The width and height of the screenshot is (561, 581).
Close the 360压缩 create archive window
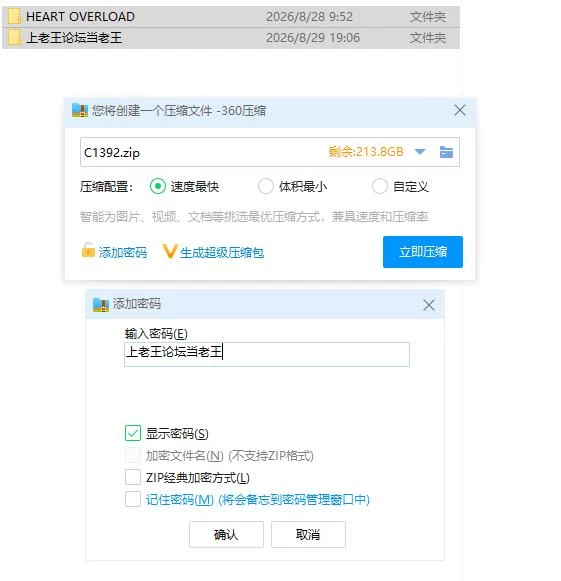(460, 110)
